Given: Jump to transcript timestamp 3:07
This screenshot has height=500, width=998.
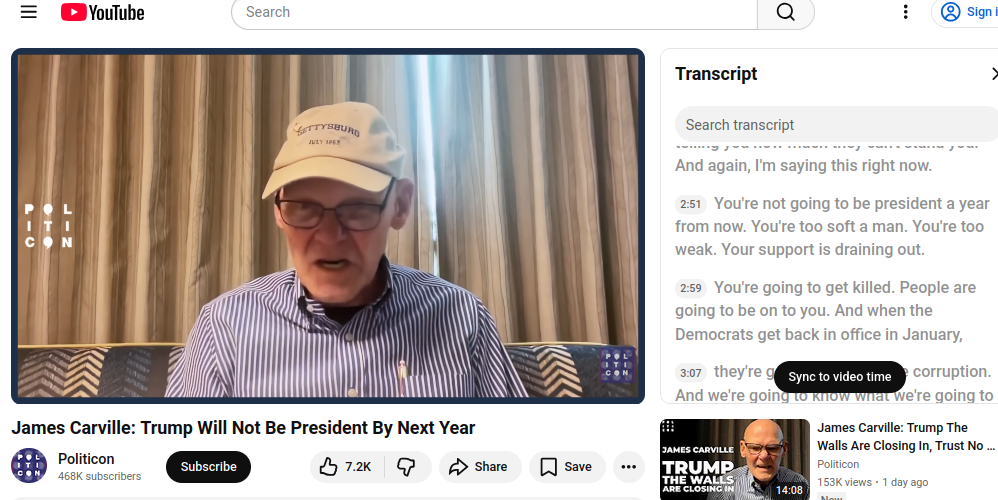Looking at the screenshot, I should 691,372.
